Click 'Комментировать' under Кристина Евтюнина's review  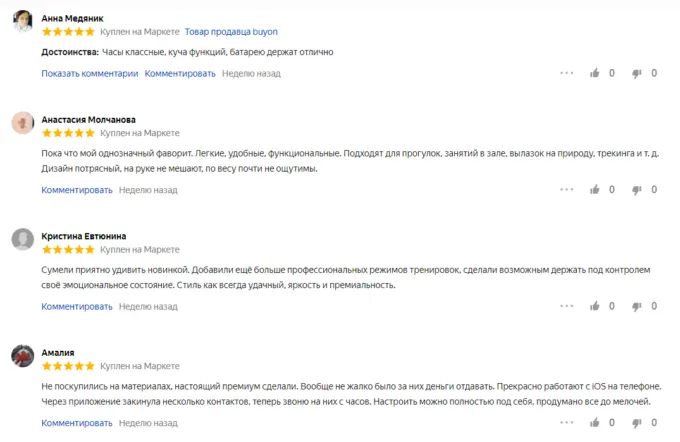click(x=77, y=306)
